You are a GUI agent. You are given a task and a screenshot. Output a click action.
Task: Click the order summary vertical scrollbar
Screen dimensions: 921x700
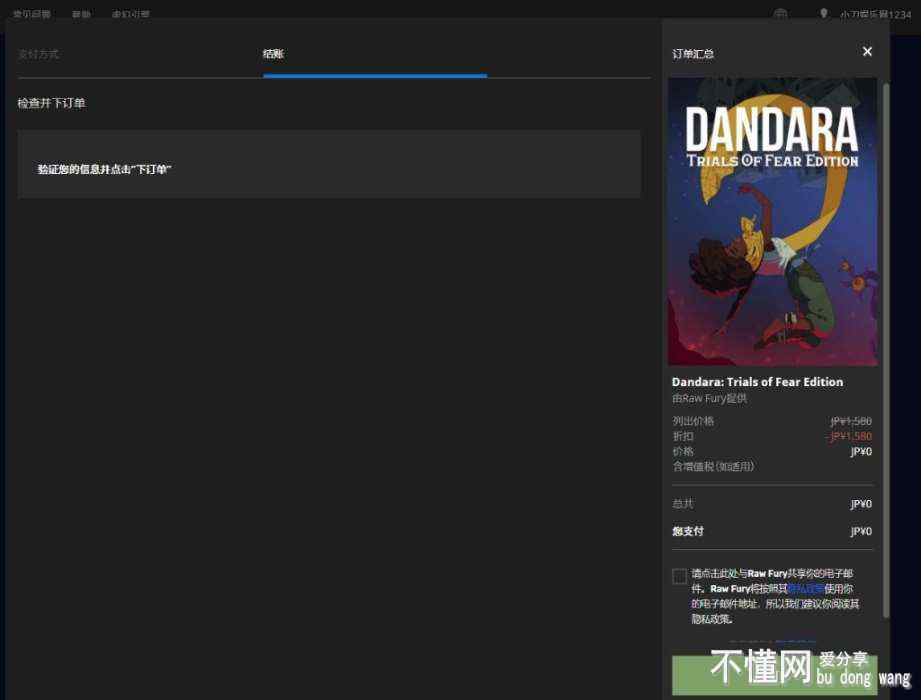coord(886,351)
